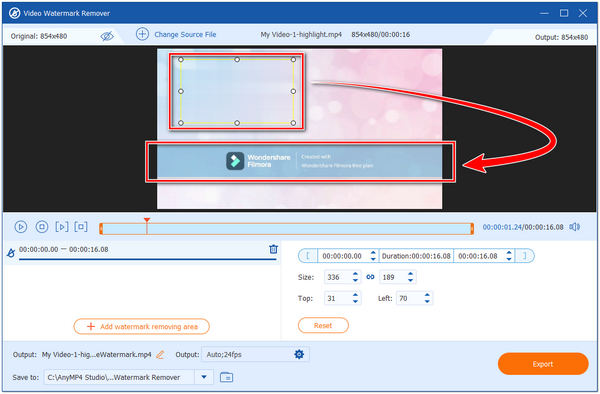
Task: Mute the volume speaker icon
Action: coord(574,227)
